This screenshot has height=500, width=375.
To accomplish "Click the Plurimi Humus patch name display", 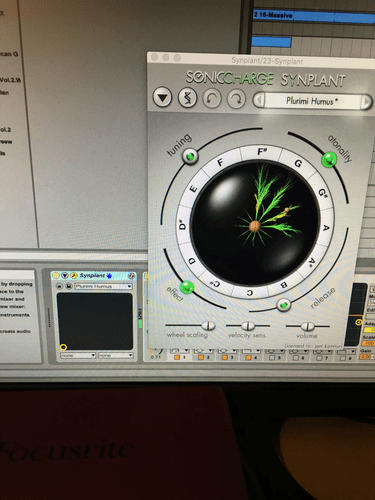I will pos(312,101).
